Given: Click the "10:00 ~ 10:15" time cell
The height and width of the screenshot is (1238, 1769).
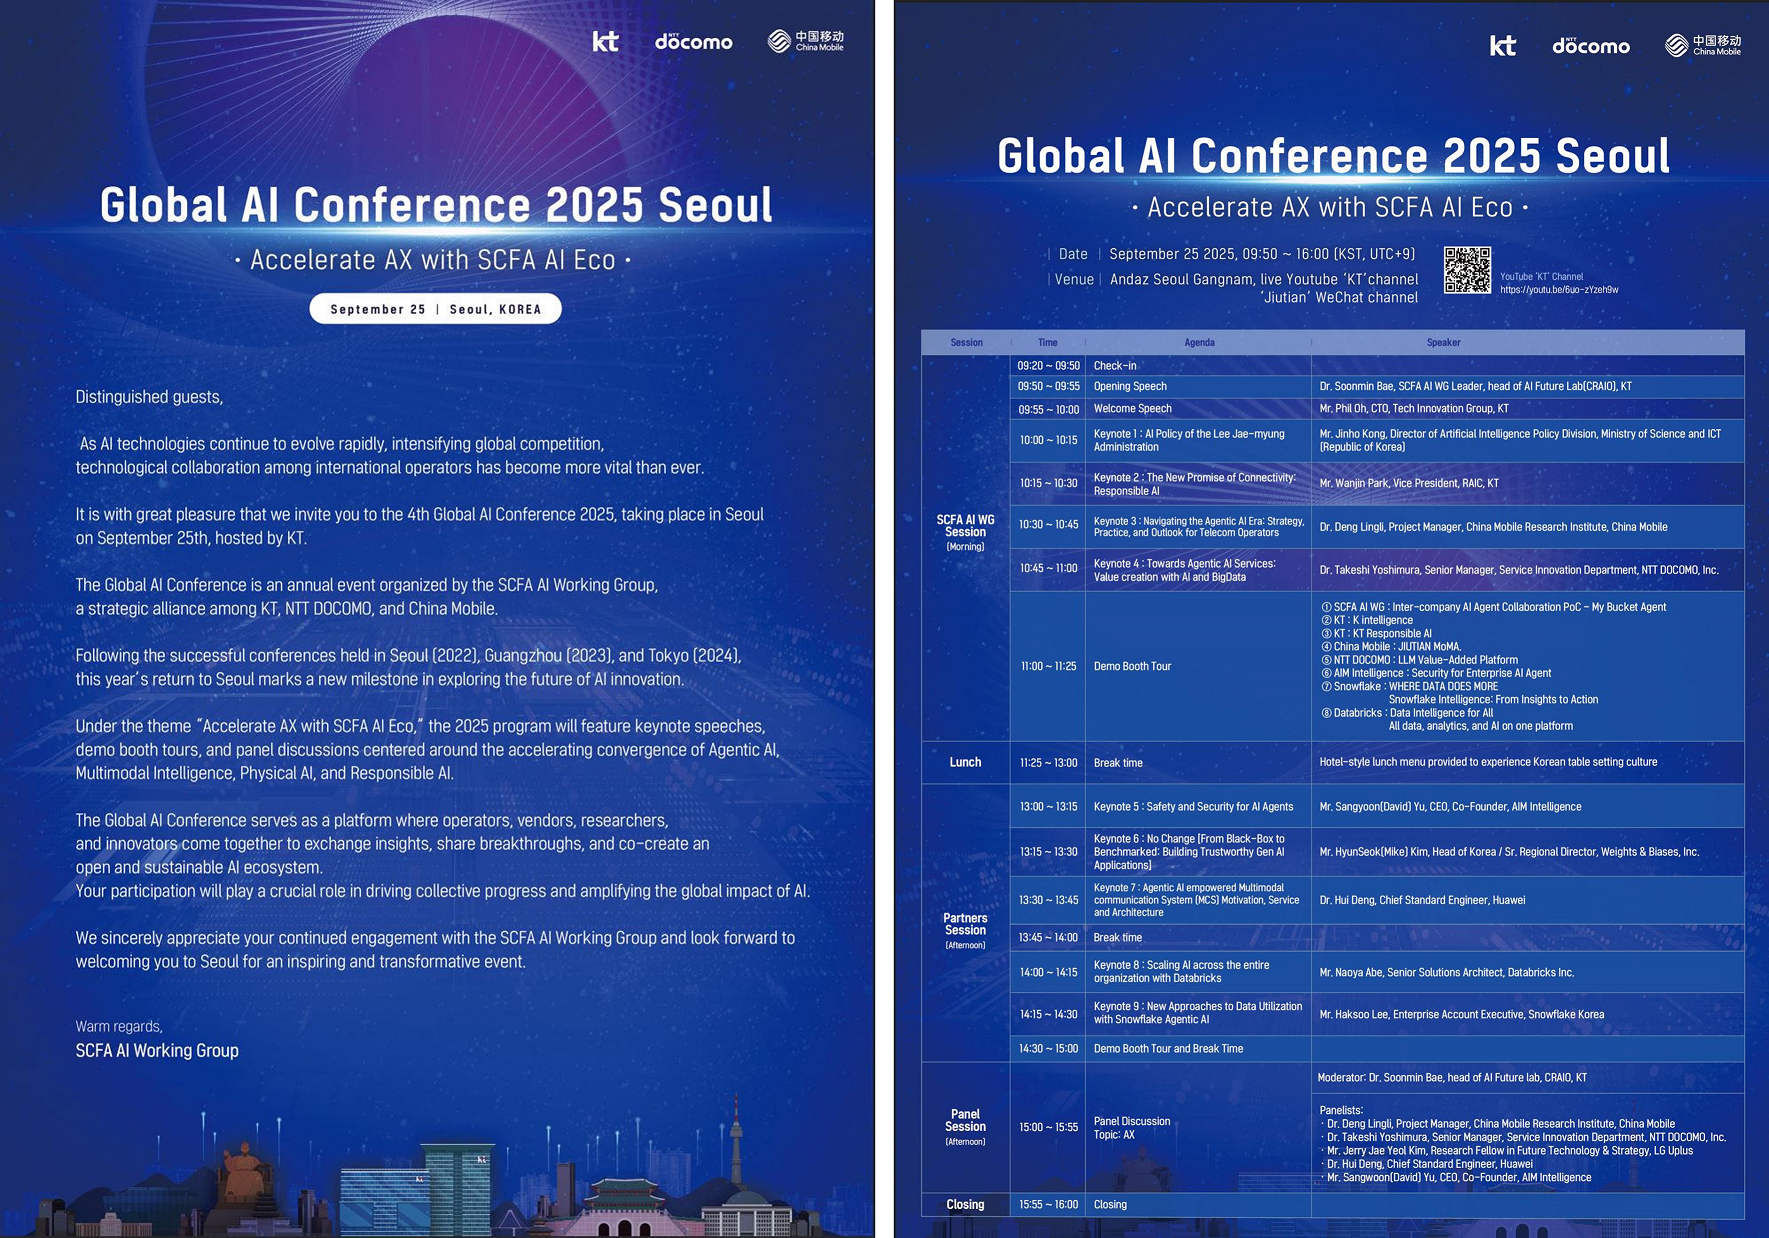Looking at the screenshot, I should pos(1048,440).
